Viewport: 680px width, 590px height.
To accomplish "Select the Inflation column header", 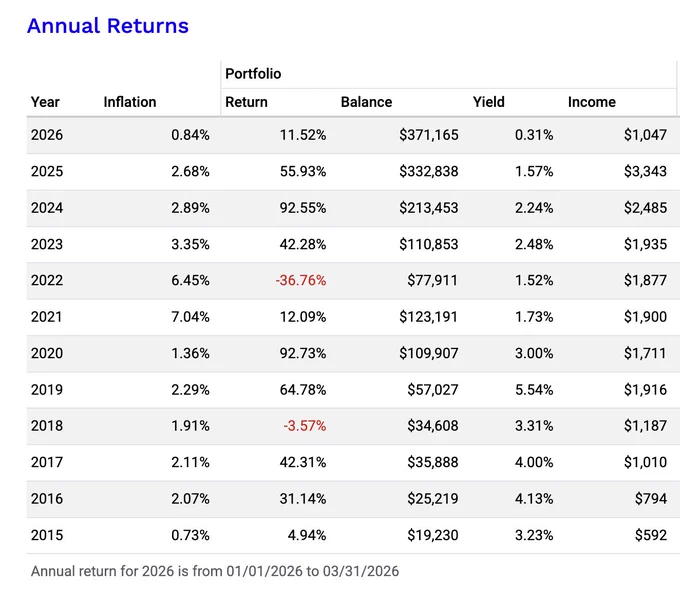I will [x=130, y=102].
